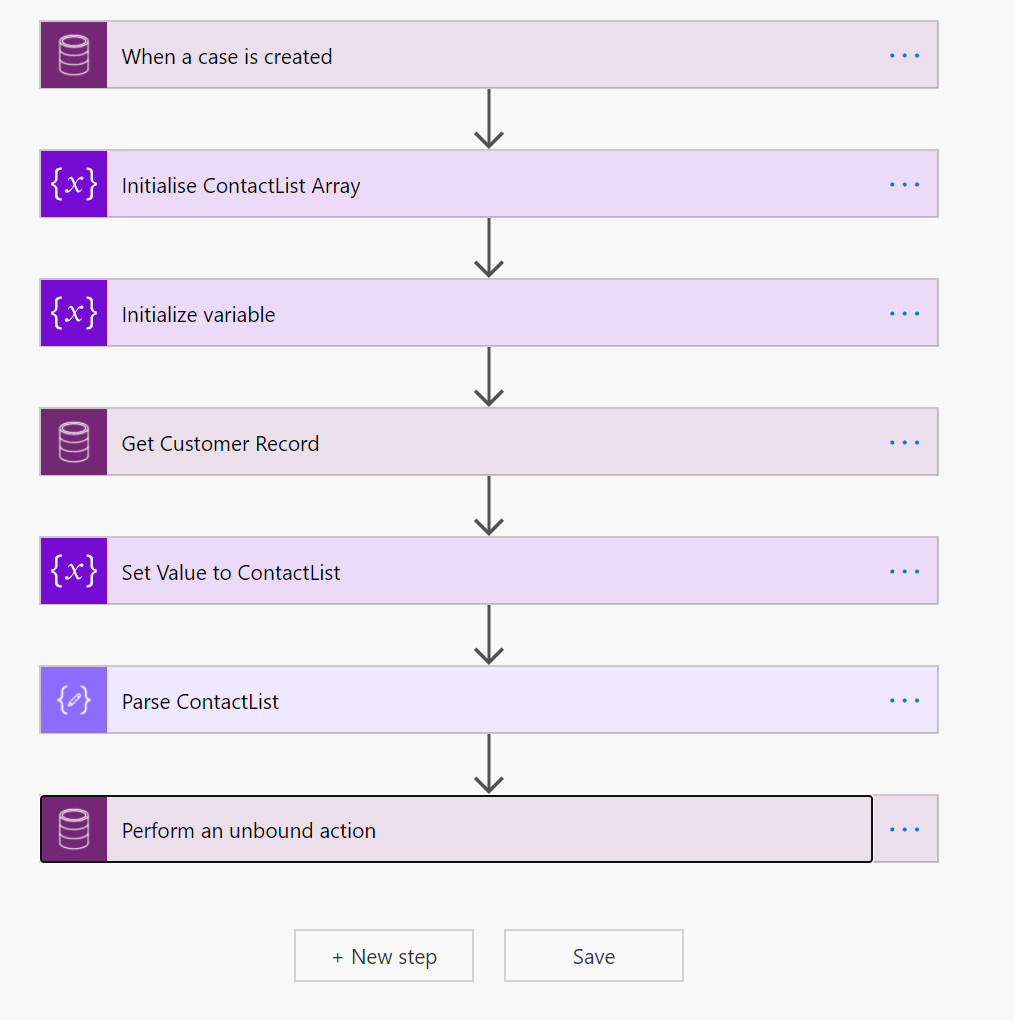Click the Dataverse icon on Perform an unbound action
This screenshot has width=1014, height=1020.
click(x=74, y=829)
